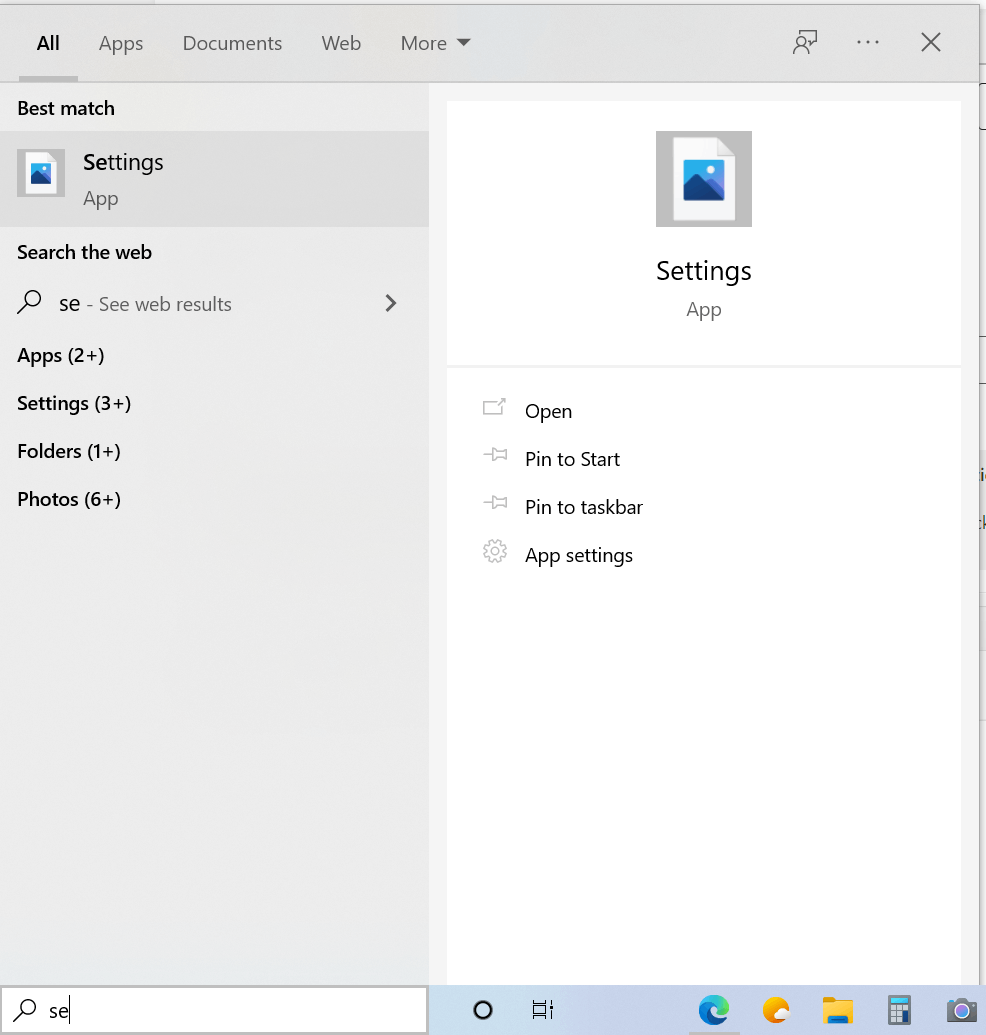This screenshot has width=986, height=1035.
Task: Choose Pin to taskbar
Action: tap(584, 507)
